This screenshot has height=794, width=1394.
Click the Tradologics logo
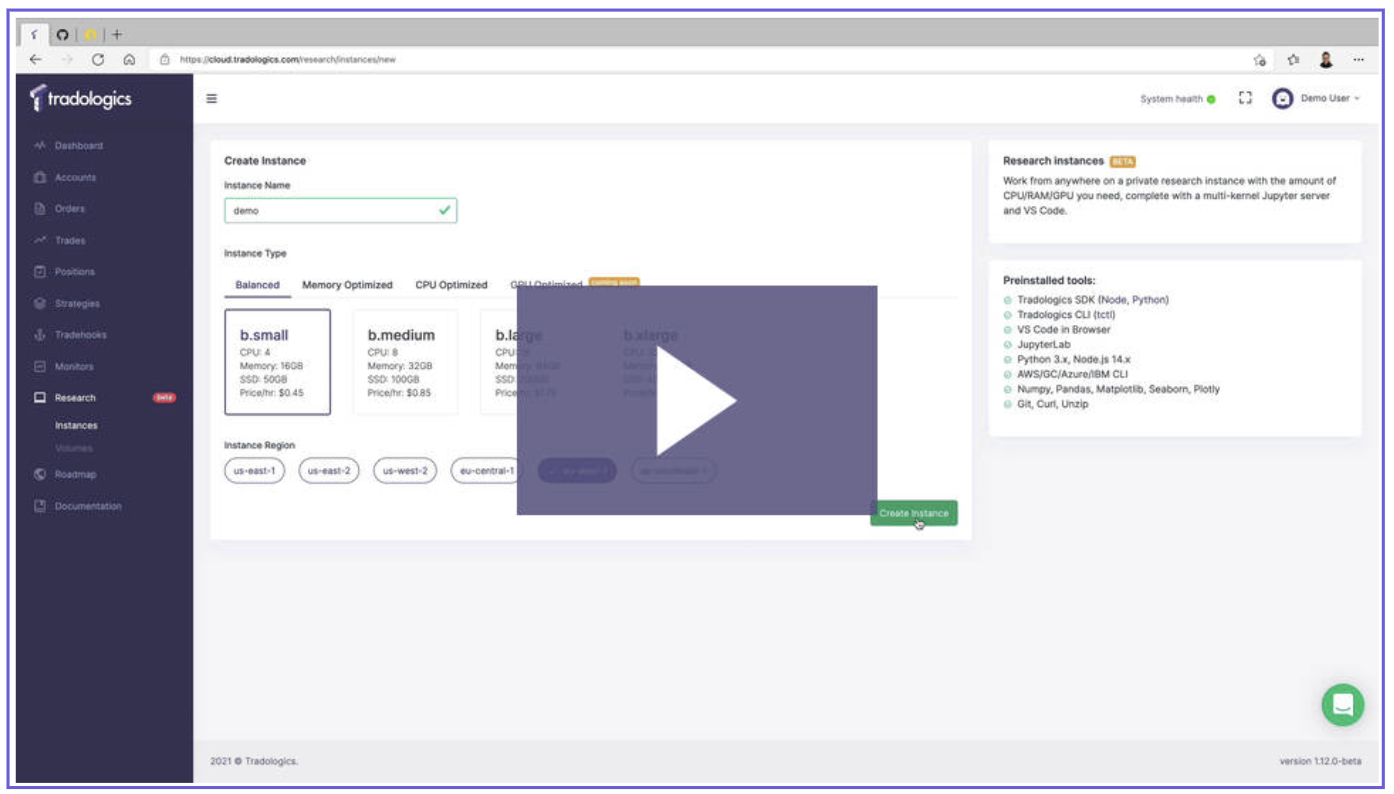point(81,98)
